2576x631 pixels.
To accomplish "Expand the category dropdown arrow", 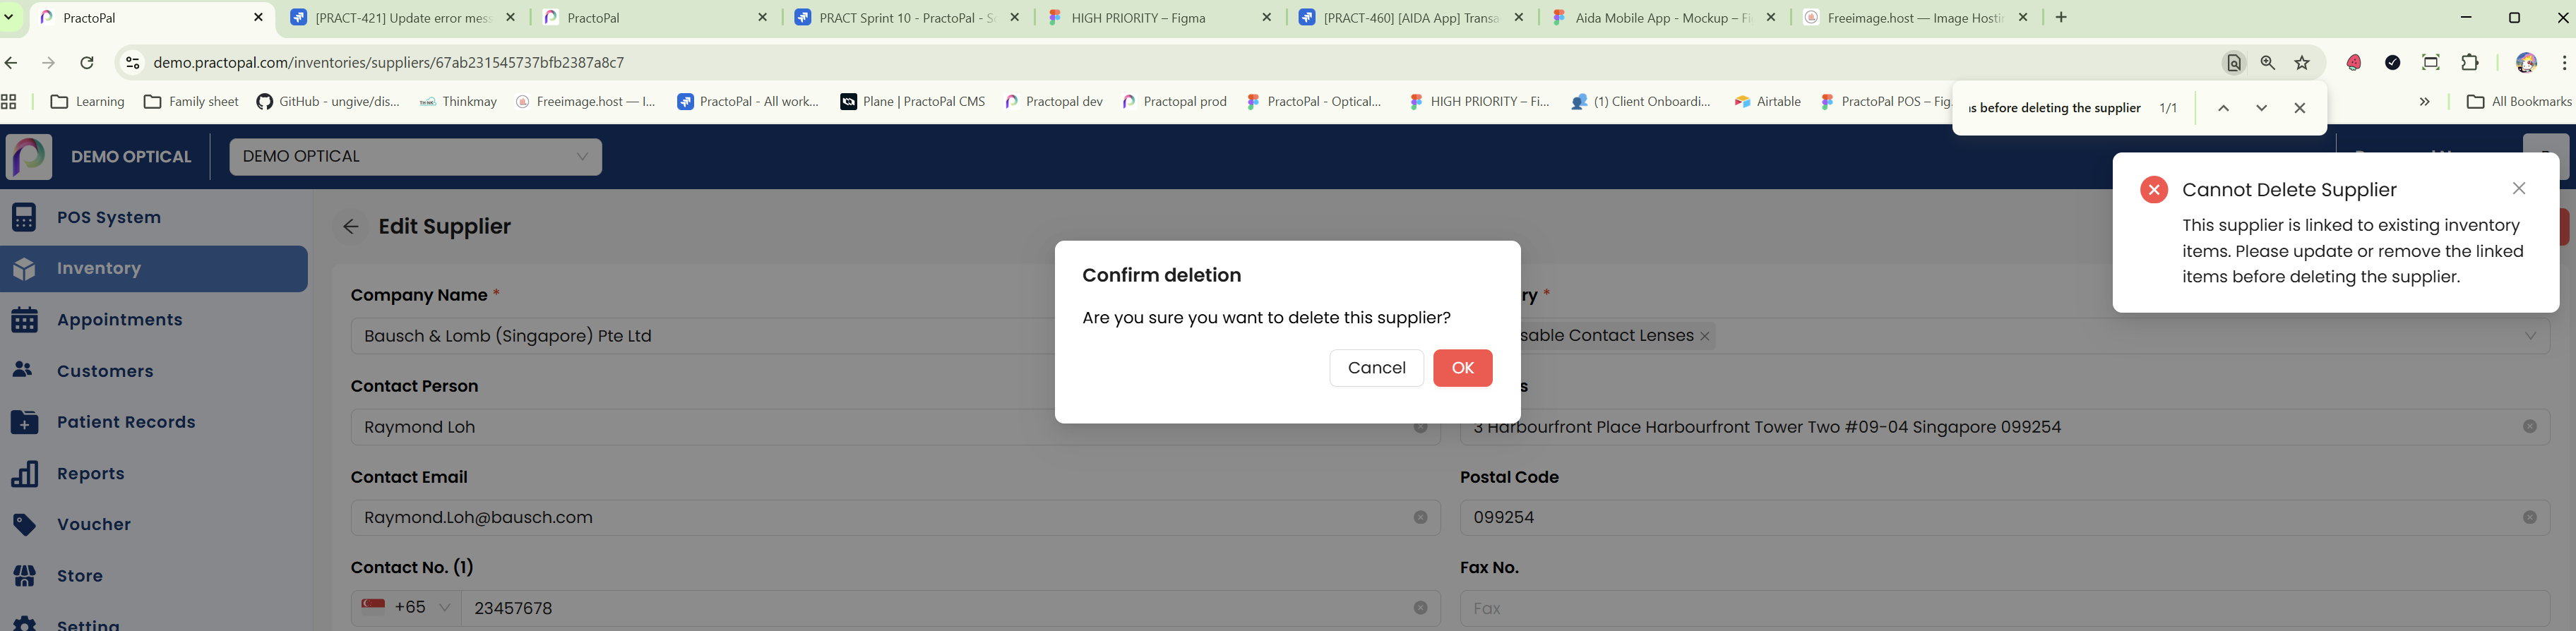I will coord(2529,336).
